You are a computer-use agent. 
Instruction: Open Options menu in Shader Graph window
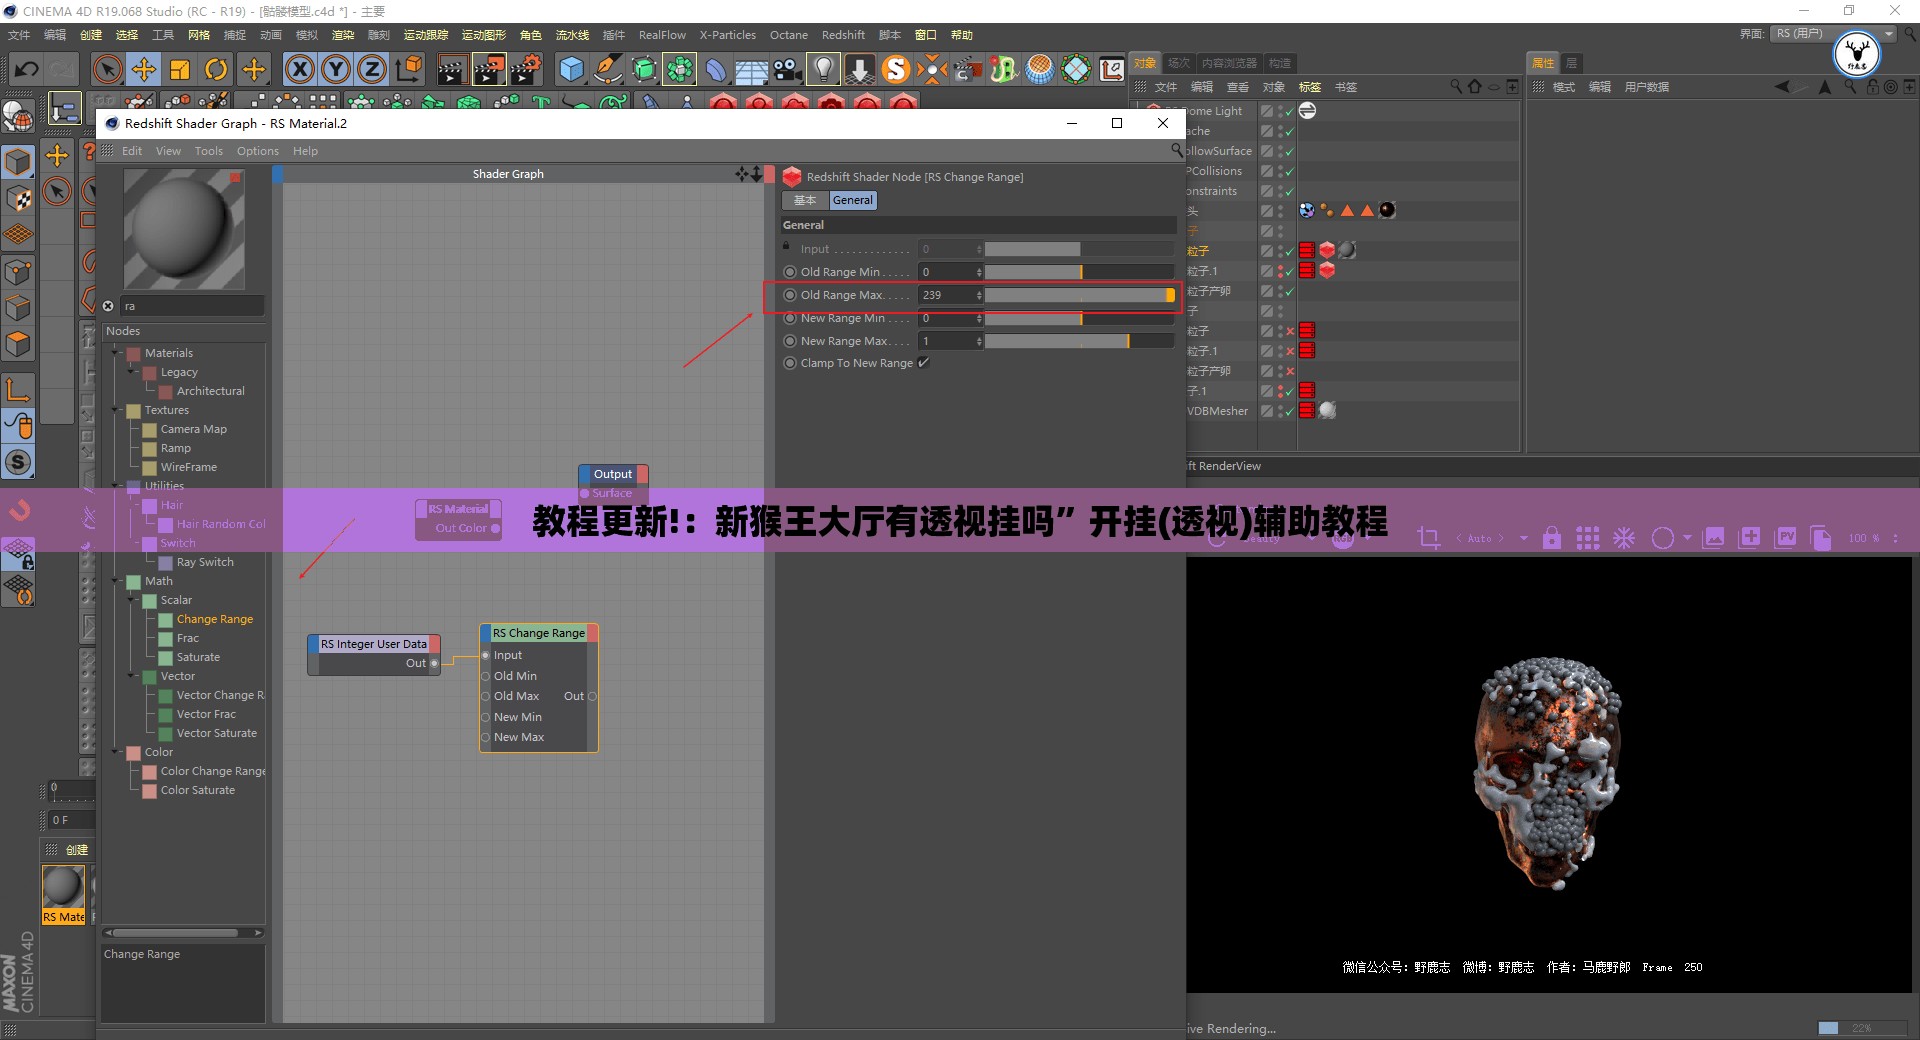coord(258,151)
